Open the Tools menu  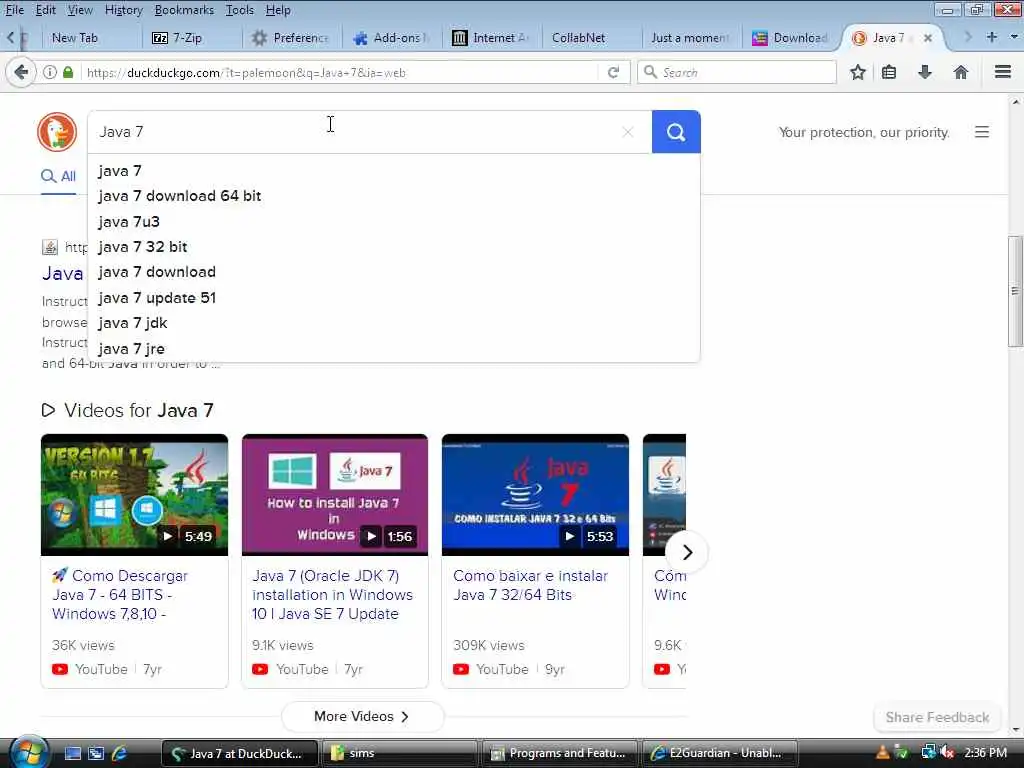[x=240, y=10]
